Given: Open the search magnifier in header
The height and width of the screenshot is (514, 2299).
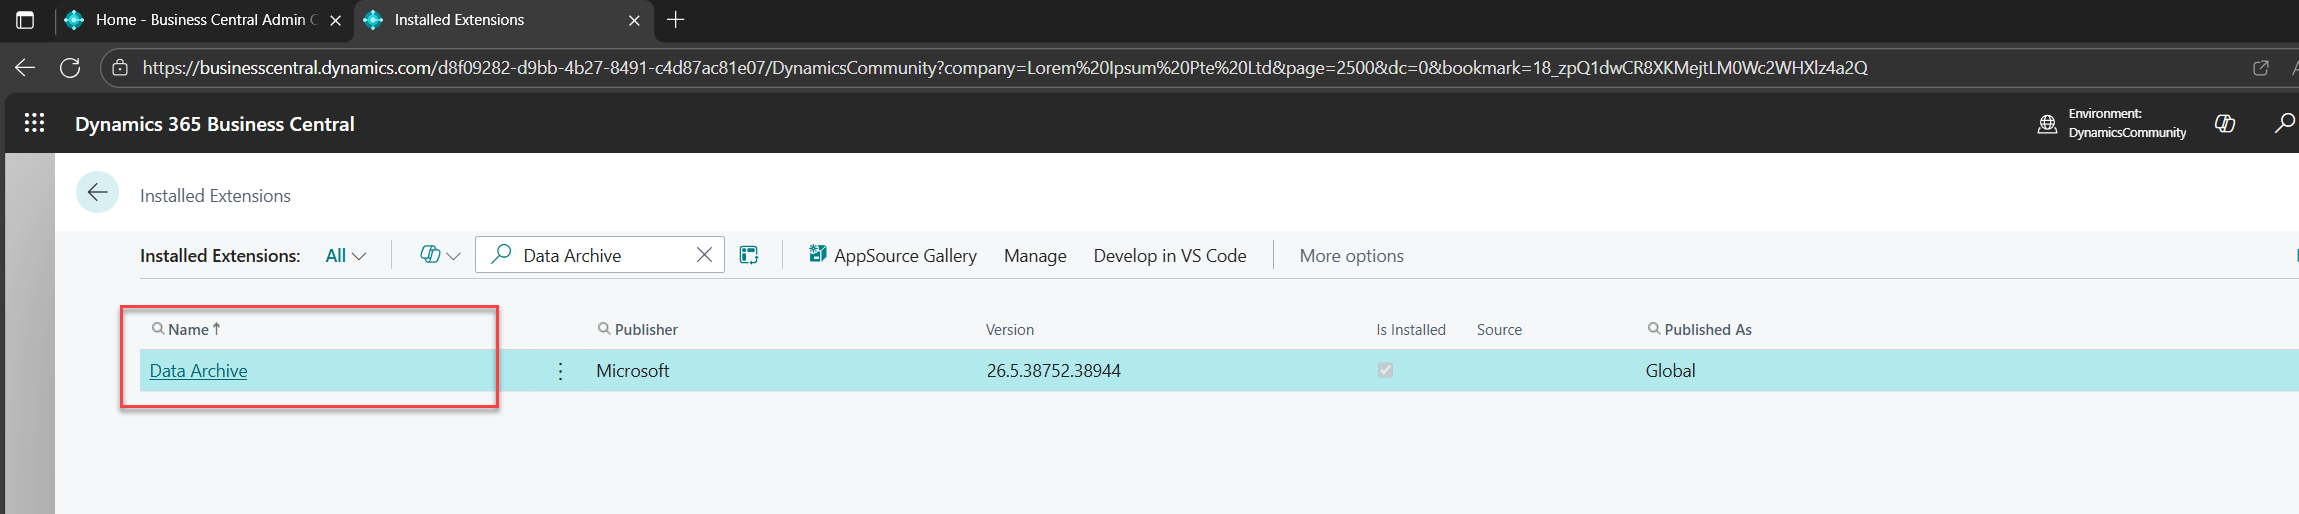Looking at the screenshot, I should click(x=2284, y=123).
